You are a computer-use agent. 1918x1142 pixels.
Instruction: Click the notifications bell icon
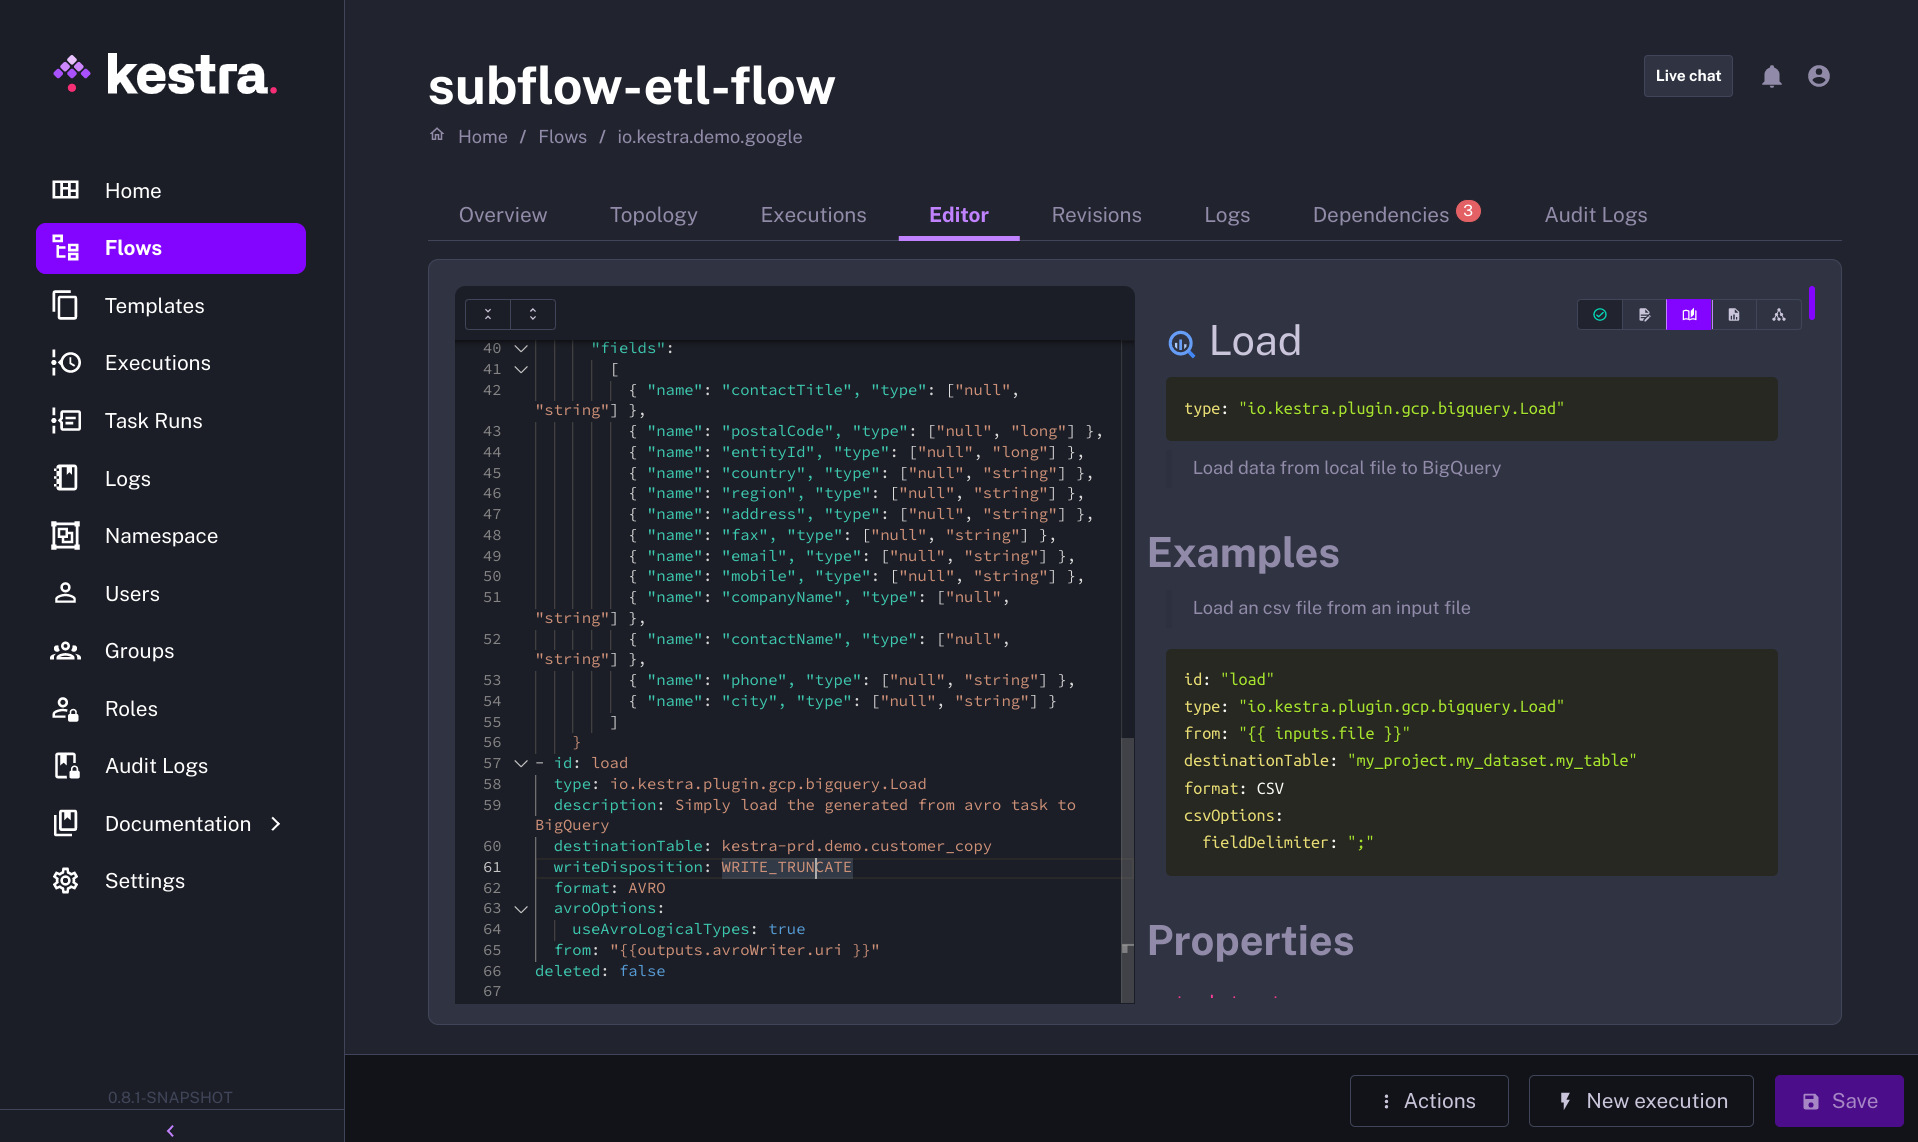(1771, 76)
